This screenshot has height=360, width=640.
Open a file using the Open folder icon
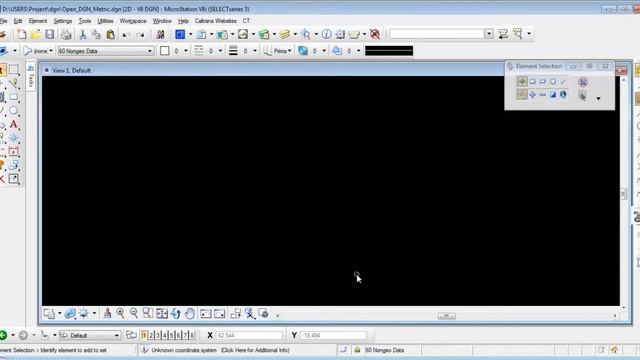(36, 34)
